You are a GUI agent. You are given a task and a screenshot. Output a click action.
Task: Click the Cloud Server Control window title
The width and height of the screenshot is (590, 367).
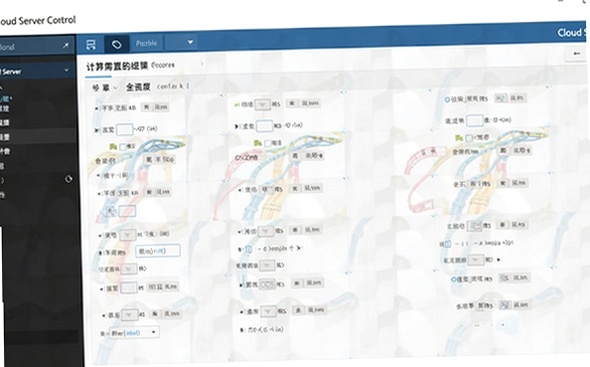tap(38, 20)
